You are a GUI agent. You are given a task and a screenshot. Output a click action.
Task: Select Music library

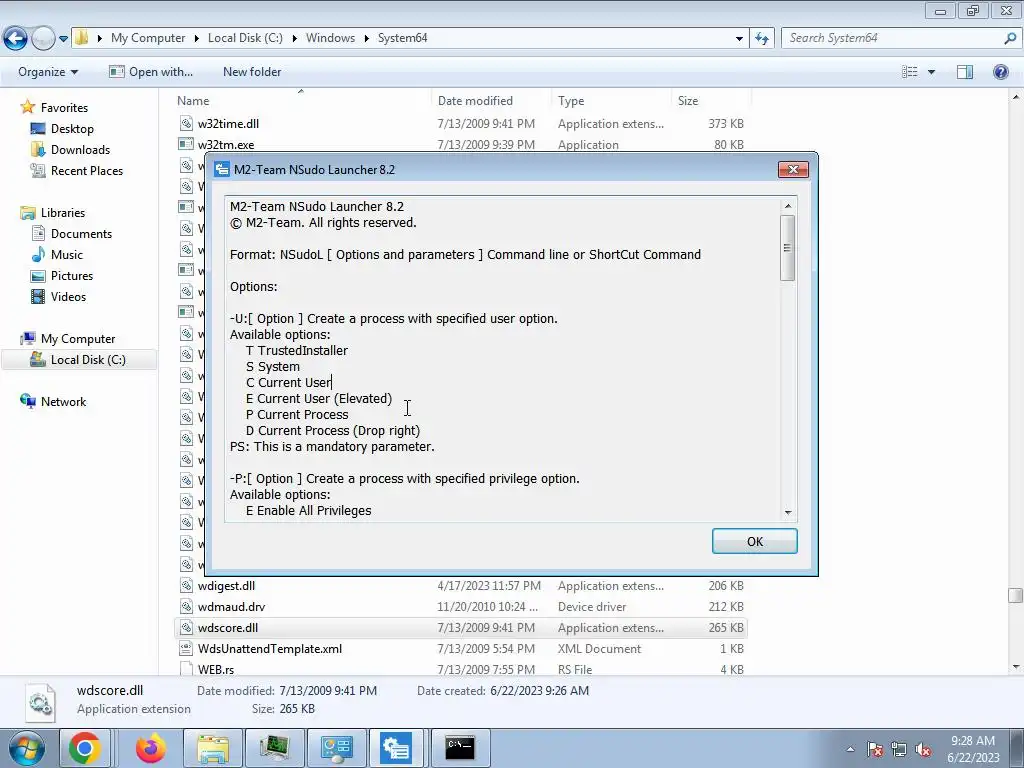point(67,255)
